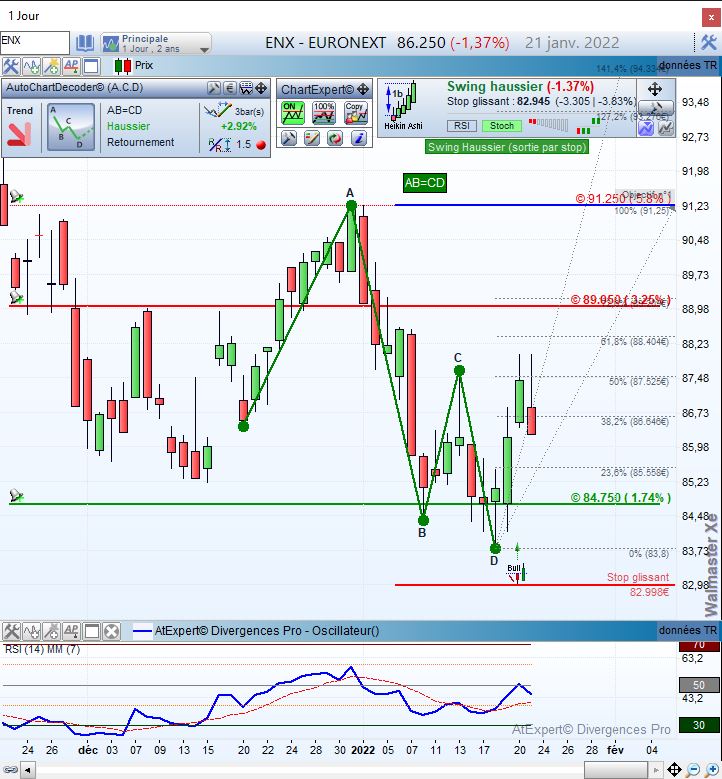Add drawing object in price toolbar

pyautogui.click(x=51, y=66)
